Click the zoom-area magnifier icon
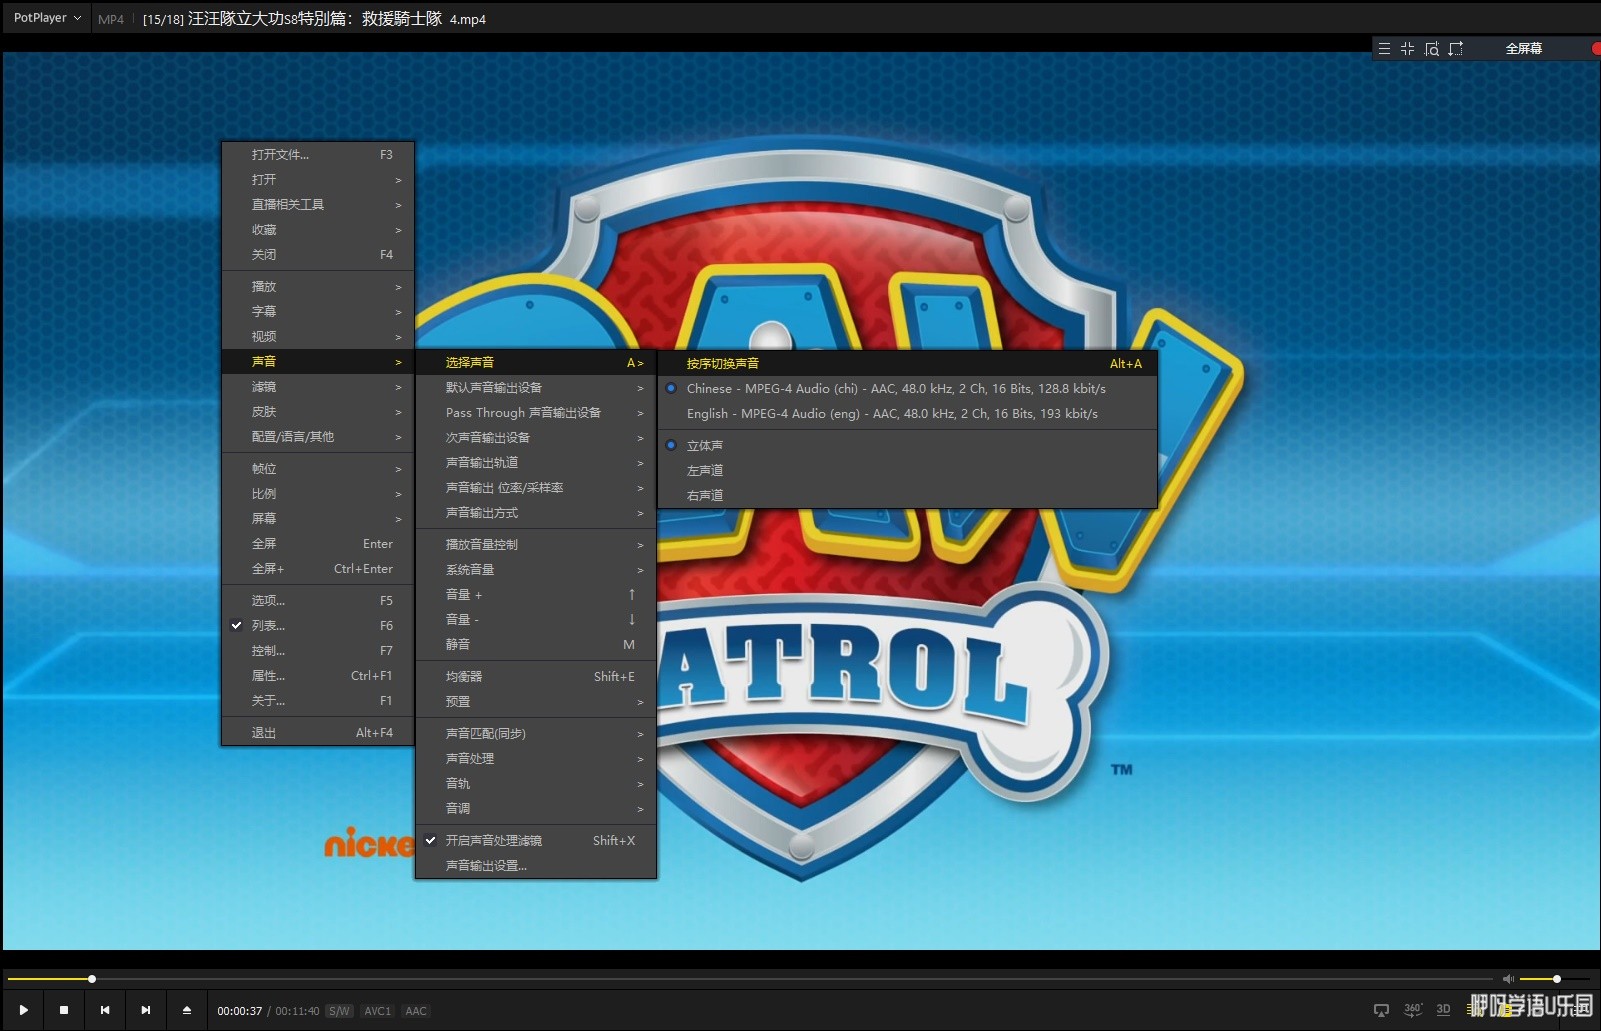 [1432, 48]
